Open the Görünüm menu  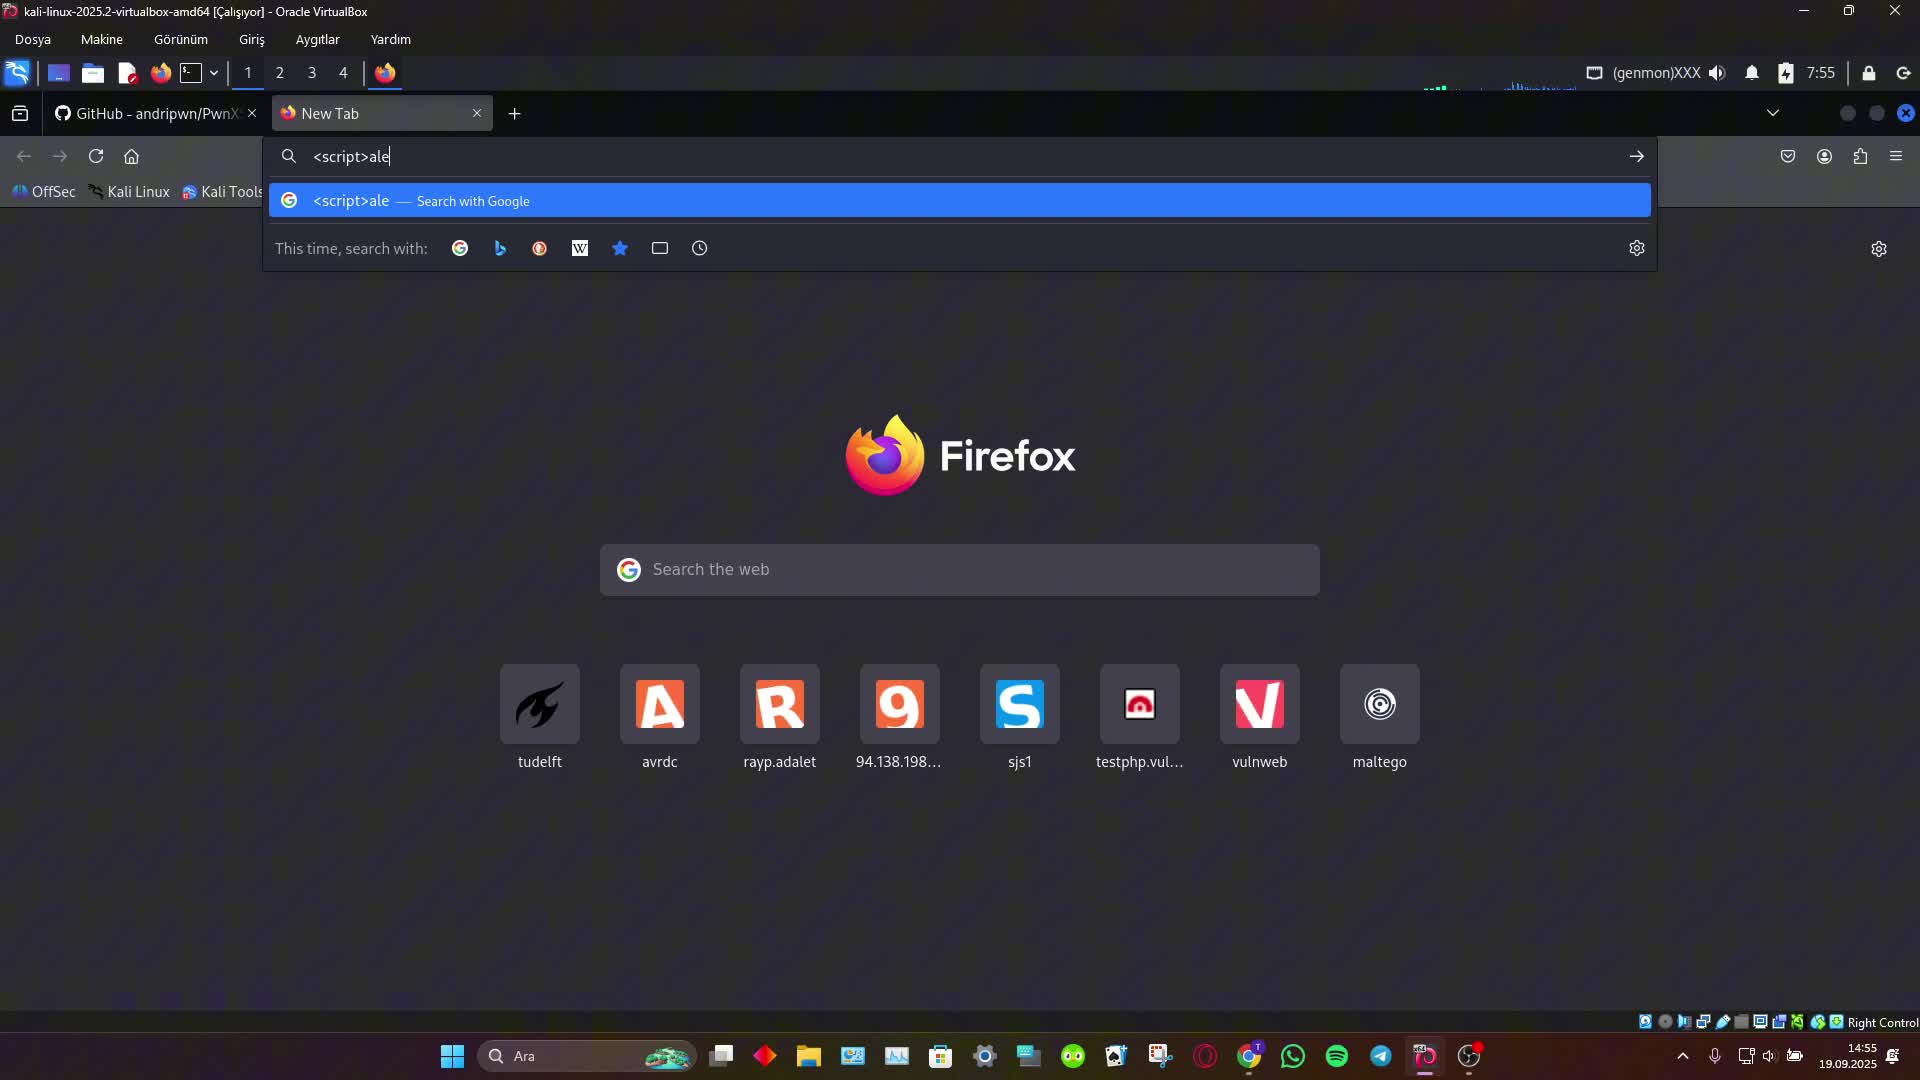(181, 39)
